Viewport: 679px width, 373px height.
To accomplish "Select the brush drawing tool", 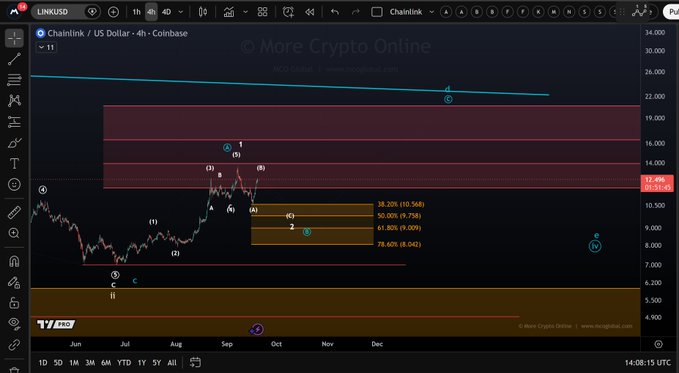I will pyautogui.click(x=14, y=143).
